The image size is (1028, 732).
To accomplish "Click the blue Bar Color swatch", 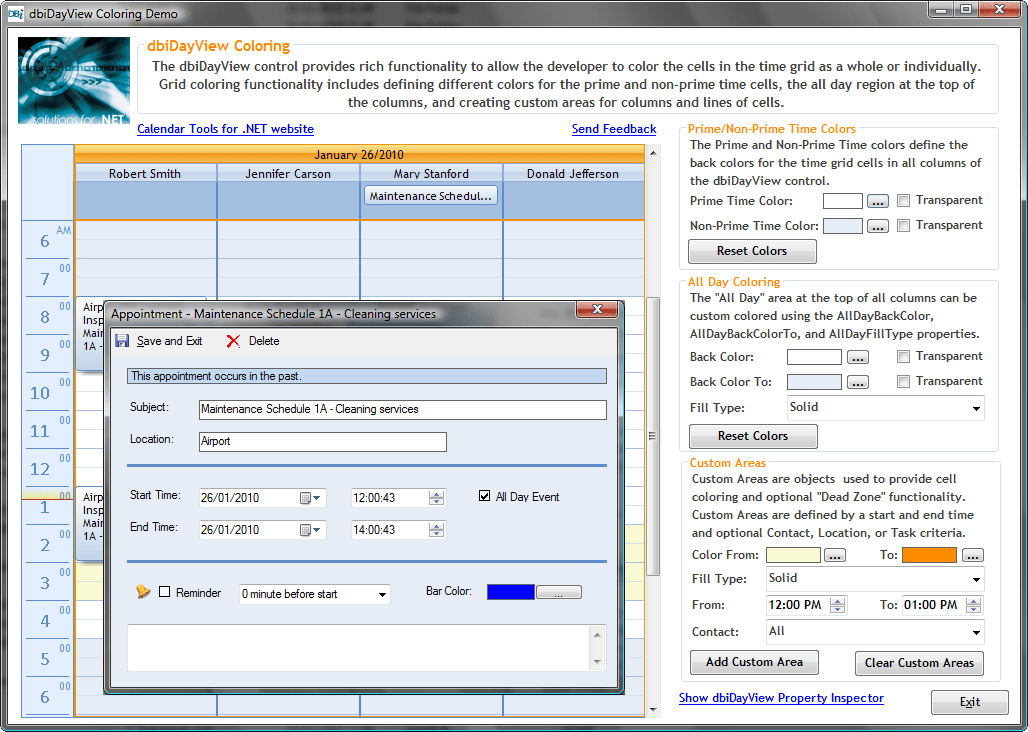I will (x=510, y=591).
